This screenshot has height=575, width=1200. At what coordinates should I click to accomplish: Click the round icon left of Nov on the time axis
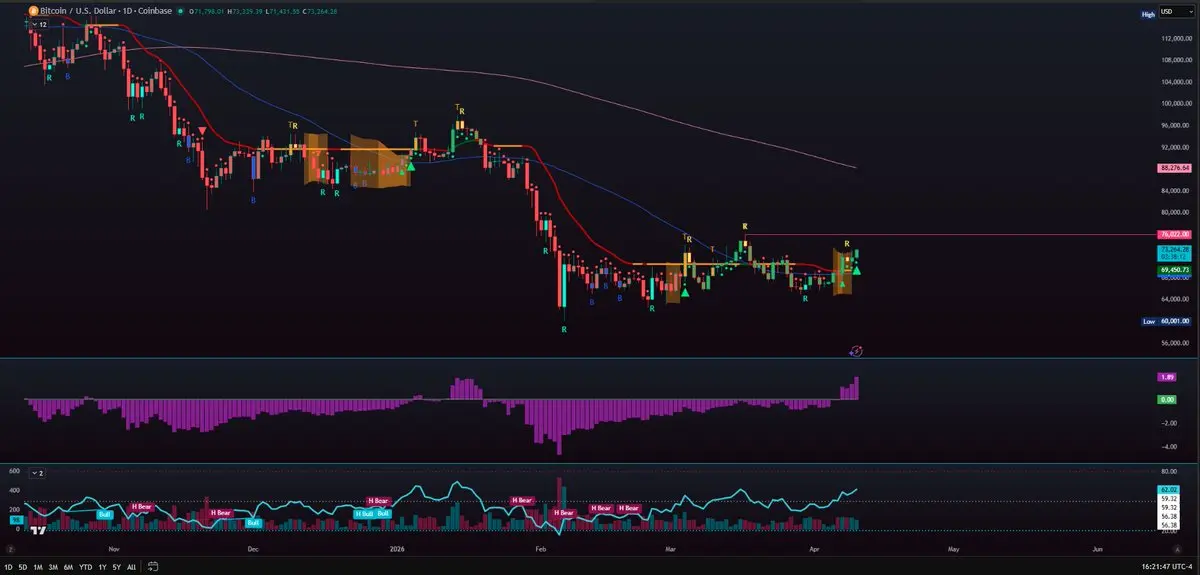click(10, 549)
